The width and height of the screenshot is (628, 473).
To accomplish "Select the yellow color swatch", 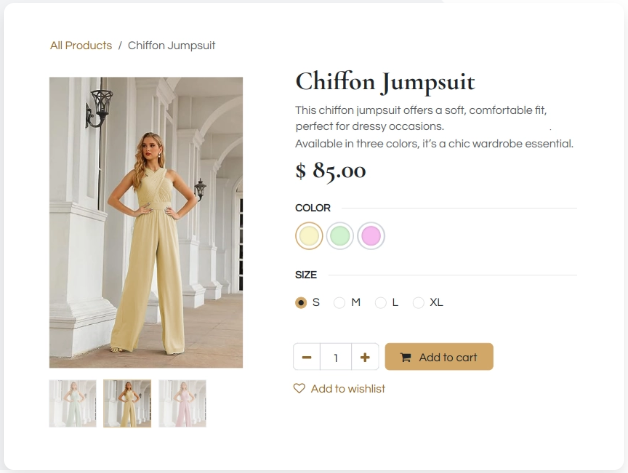I will click(x=309, y=236).
